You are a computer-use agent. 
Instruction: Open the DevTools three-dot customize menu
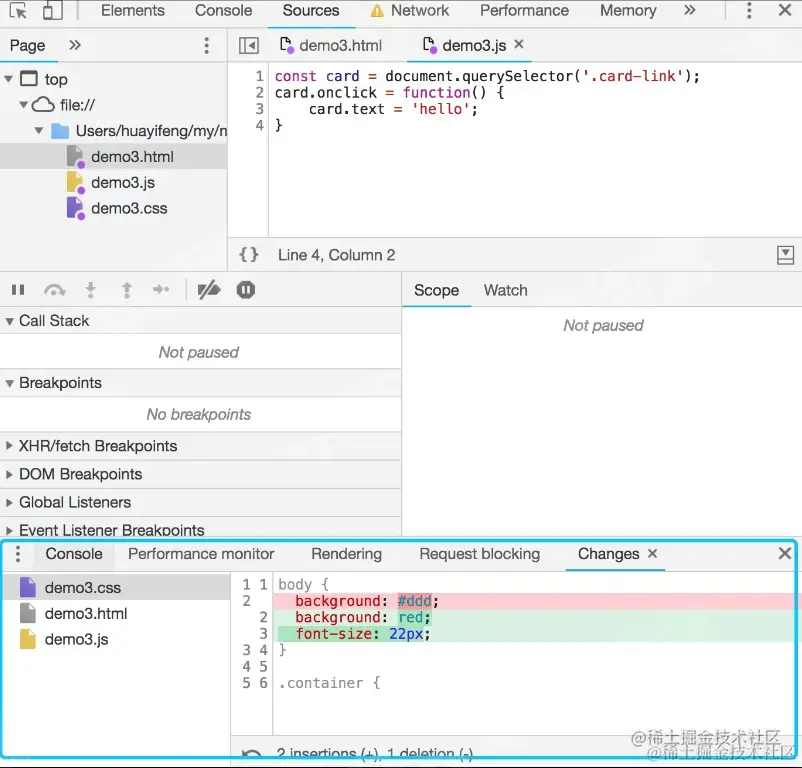pyautogui.click(x=749, y=10)
